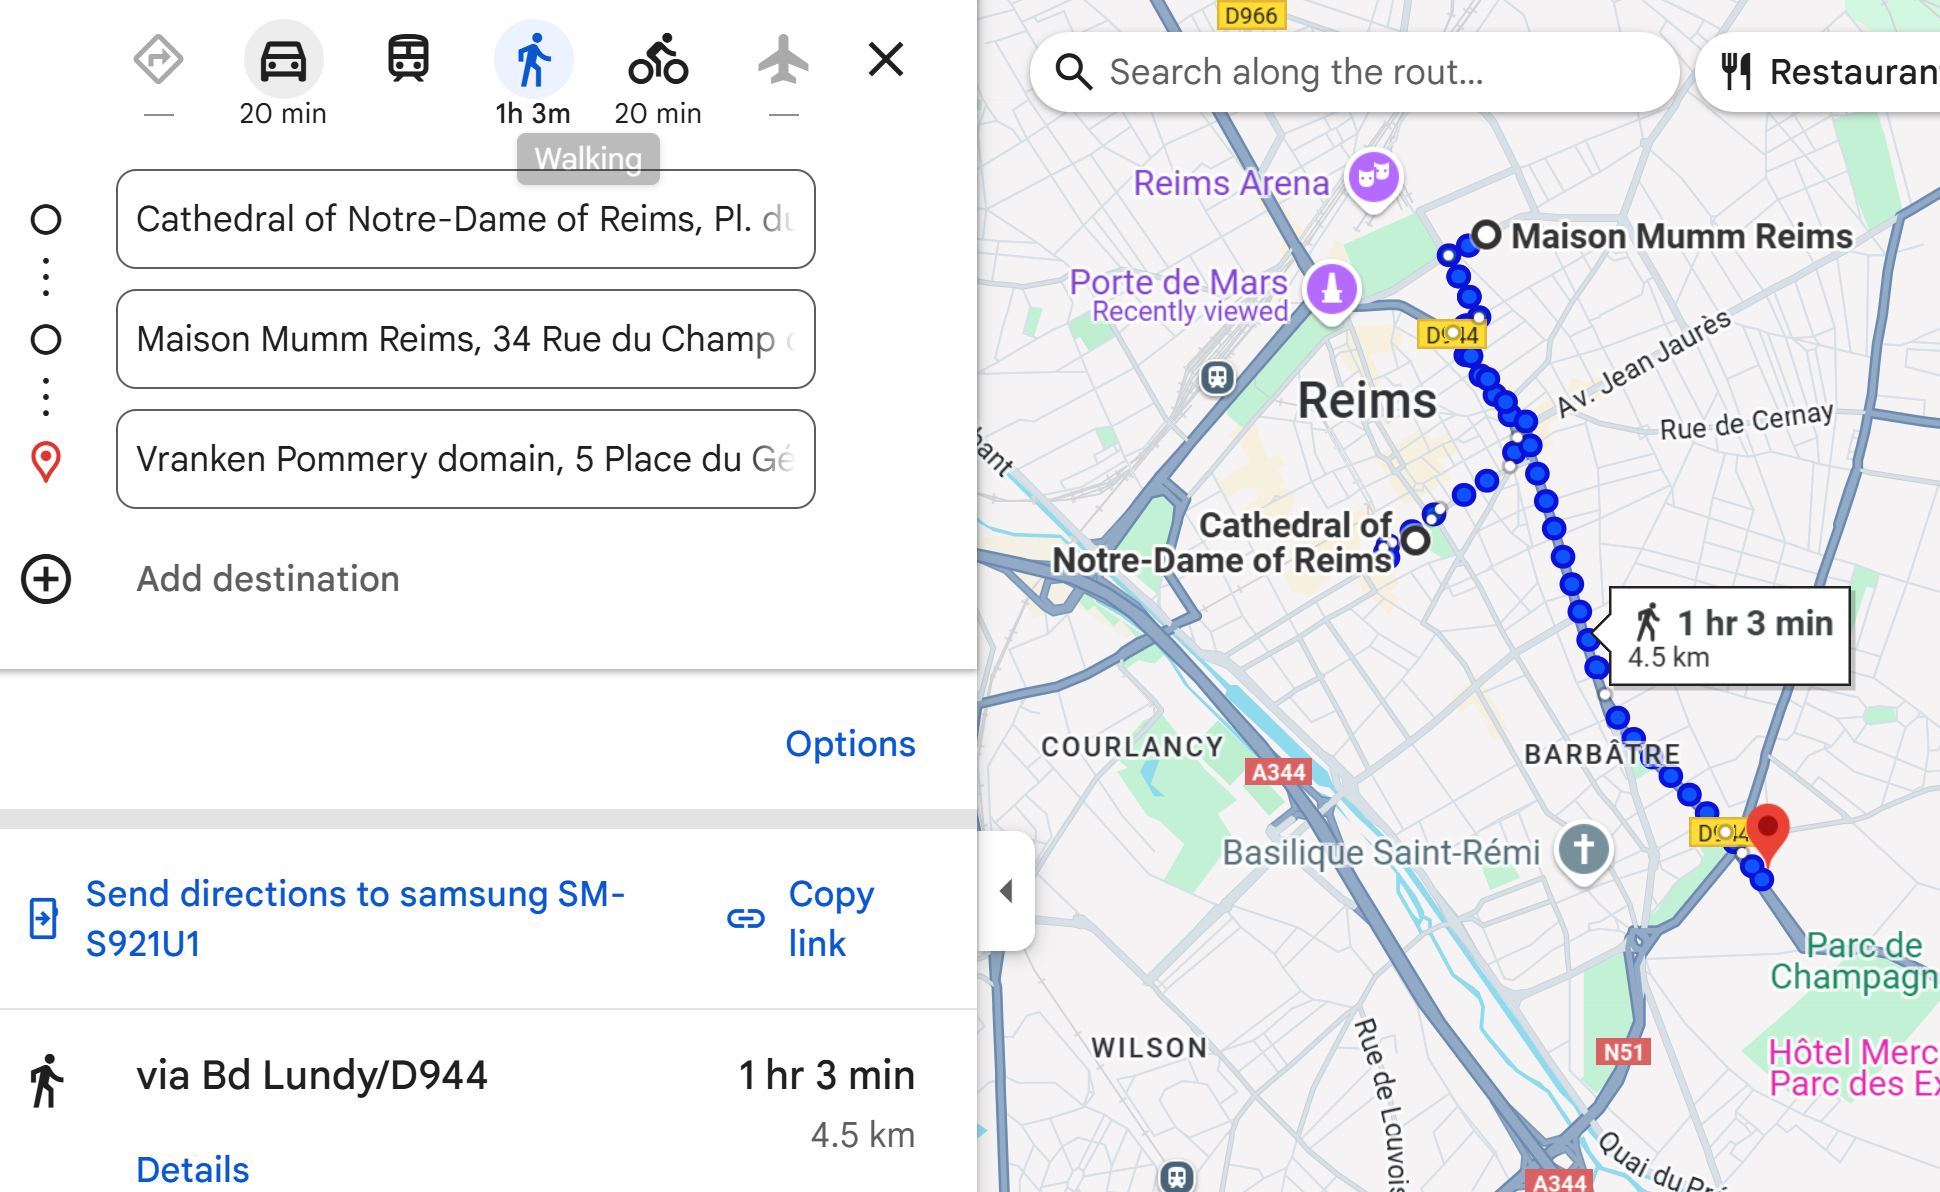Viewport: 1940px width, 1192px height.
Task: Click Basilique Saint-Rémi church marker
Action: coord(1584,851)
